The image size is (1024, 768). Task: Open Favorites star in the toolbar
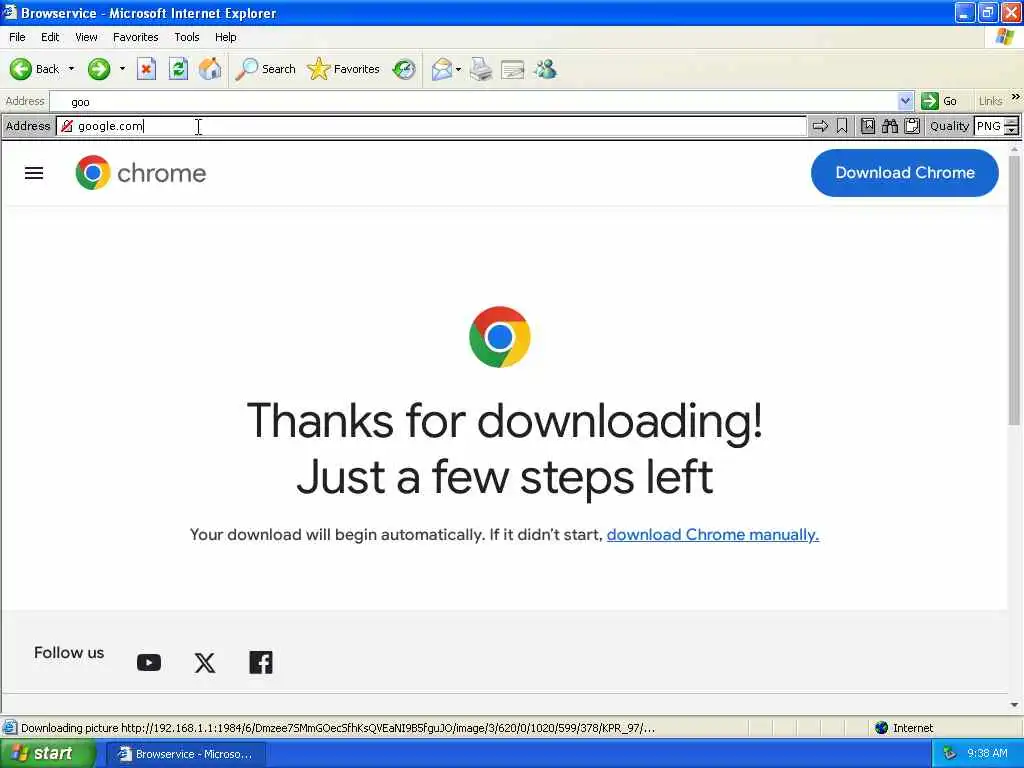[343, 69]
